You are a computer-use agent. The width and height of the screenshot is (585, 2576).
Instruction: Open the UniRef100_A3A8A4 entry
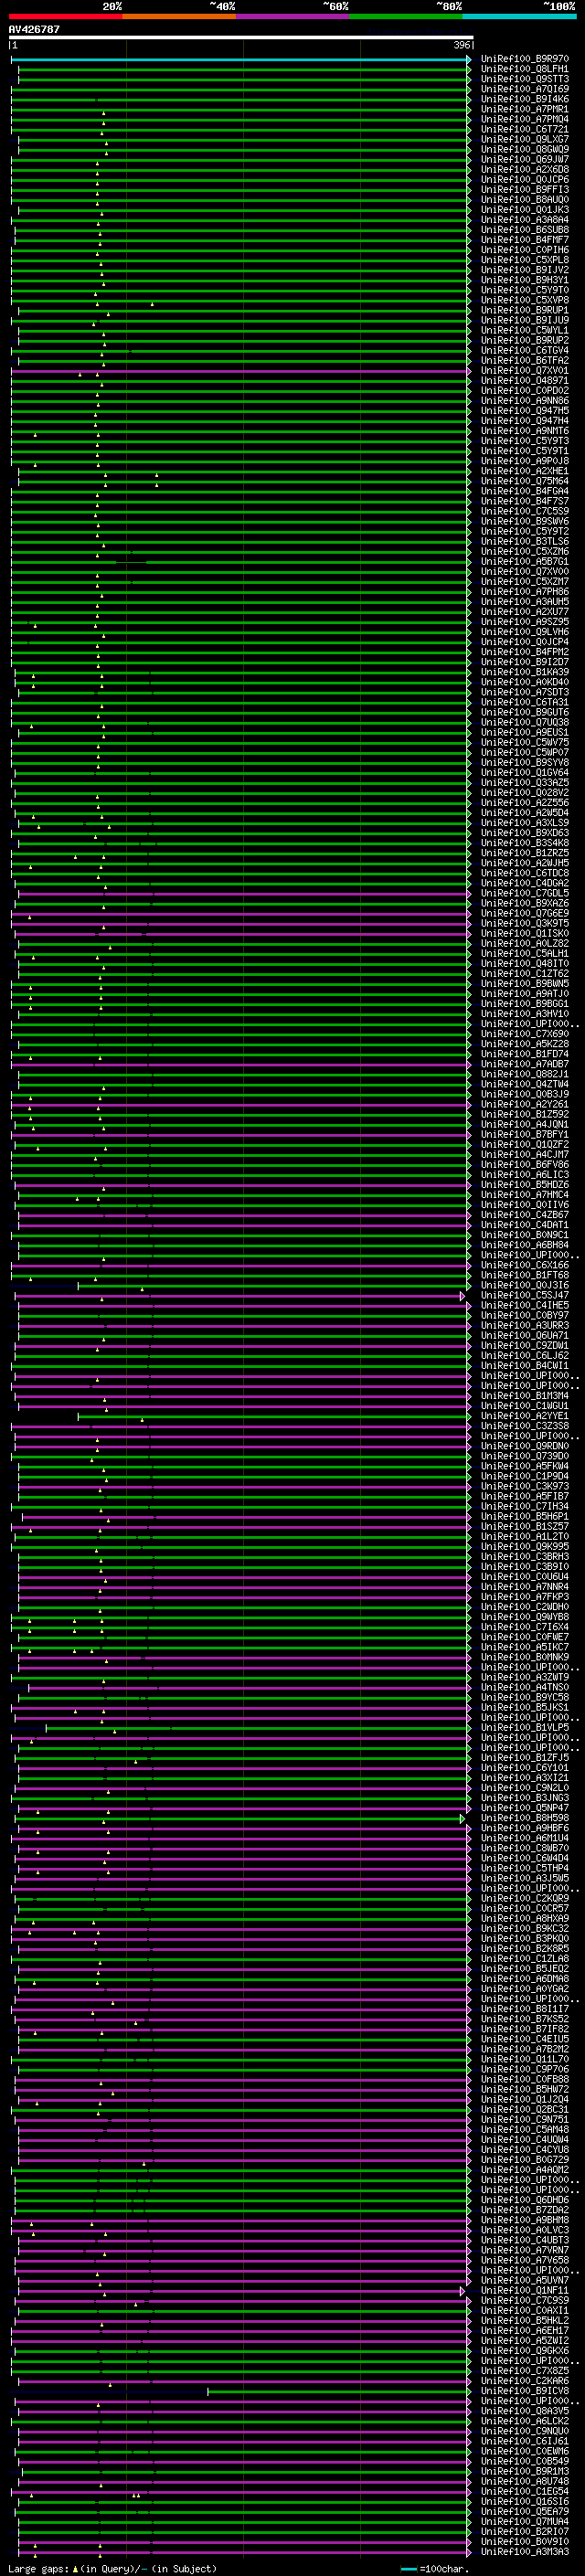point(524,220)
